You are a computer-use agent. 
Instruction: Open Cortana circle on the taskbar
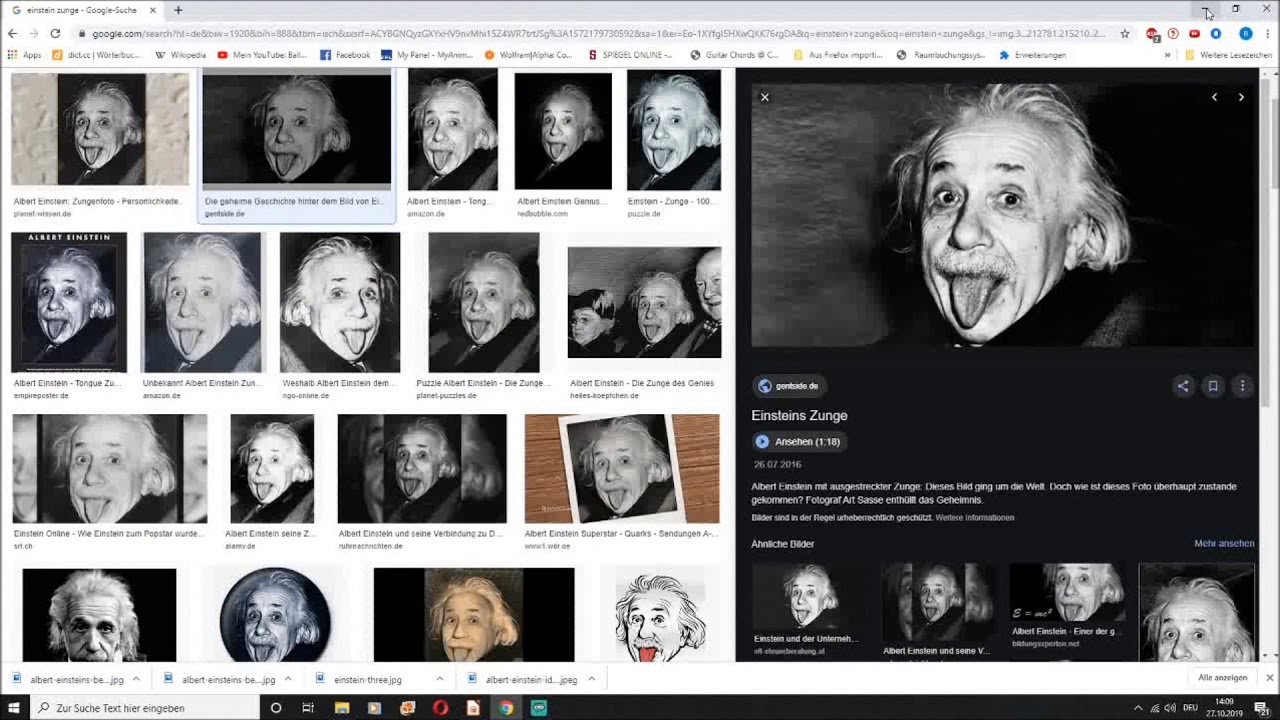pyautogui.click(x=276, y=708)
